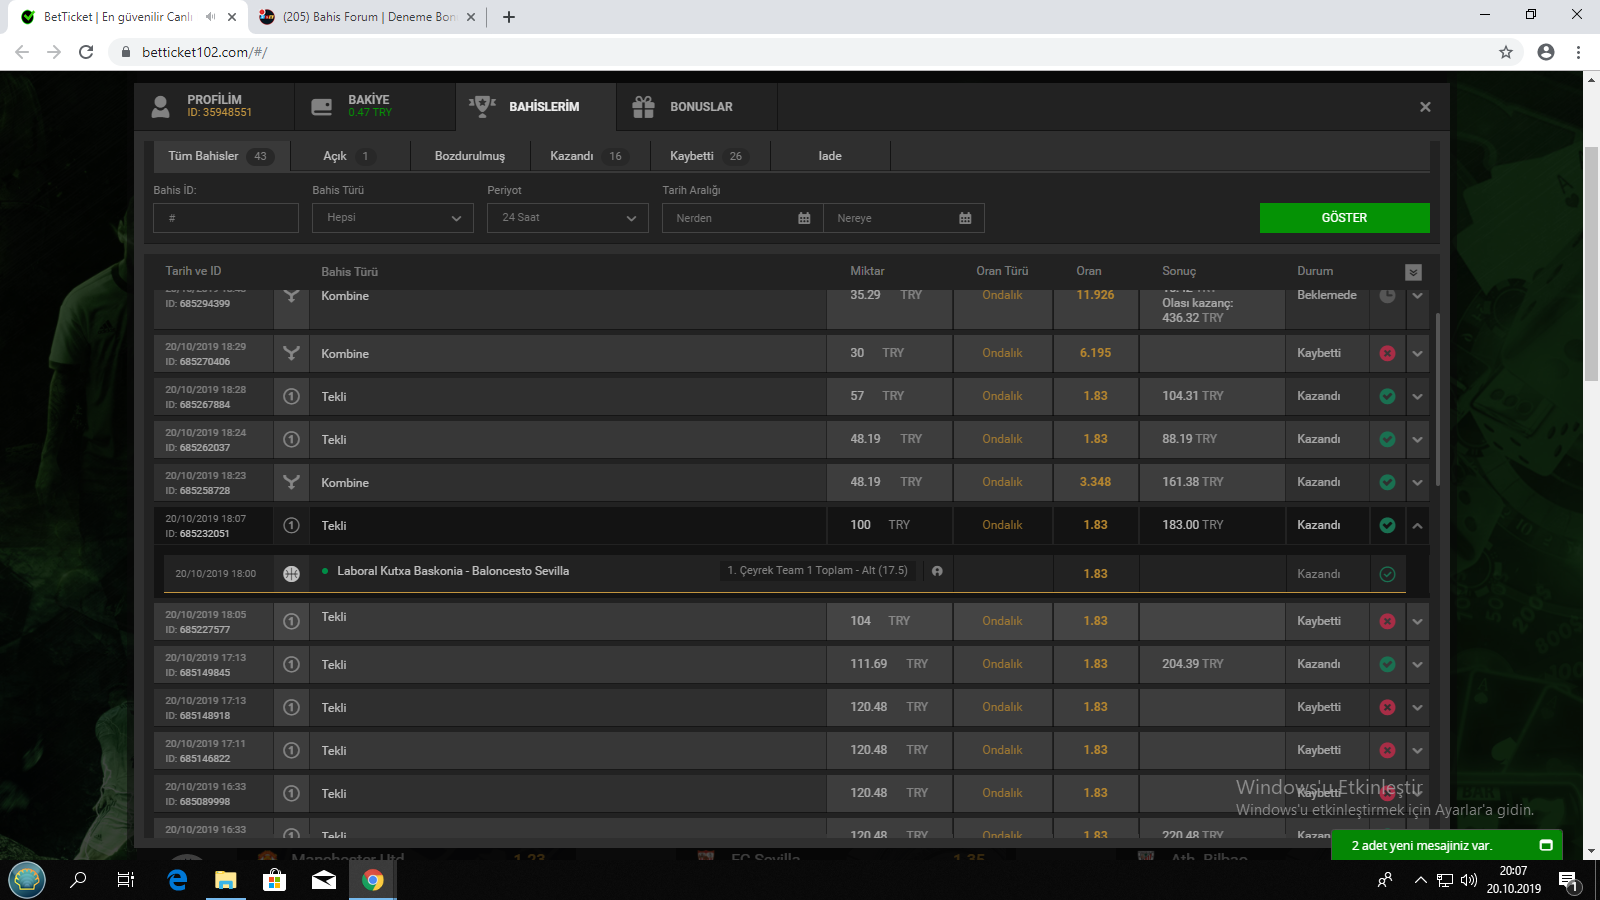Expand bet ID 685258728 row
This screenshot has width=1600, height=900.
[1417, 483]
